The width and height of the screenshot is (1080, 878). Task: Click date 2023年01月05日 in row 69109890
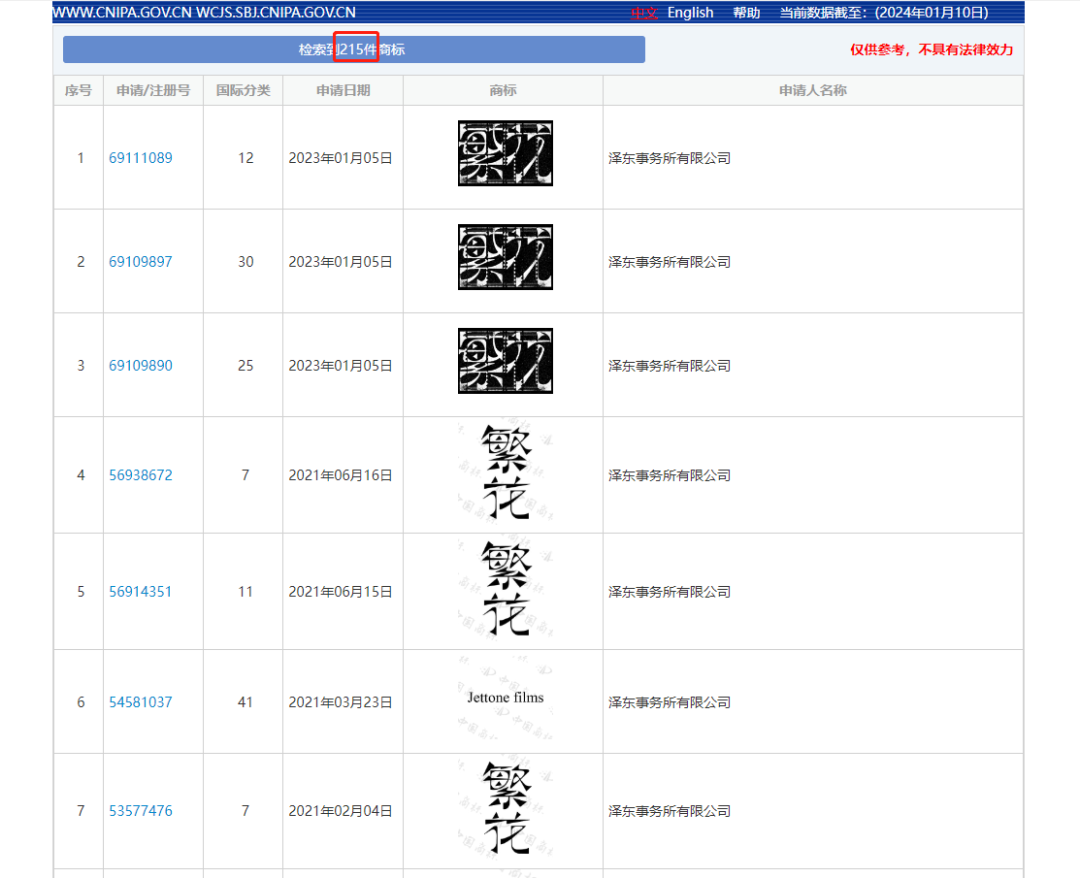(x=340, y=366)
